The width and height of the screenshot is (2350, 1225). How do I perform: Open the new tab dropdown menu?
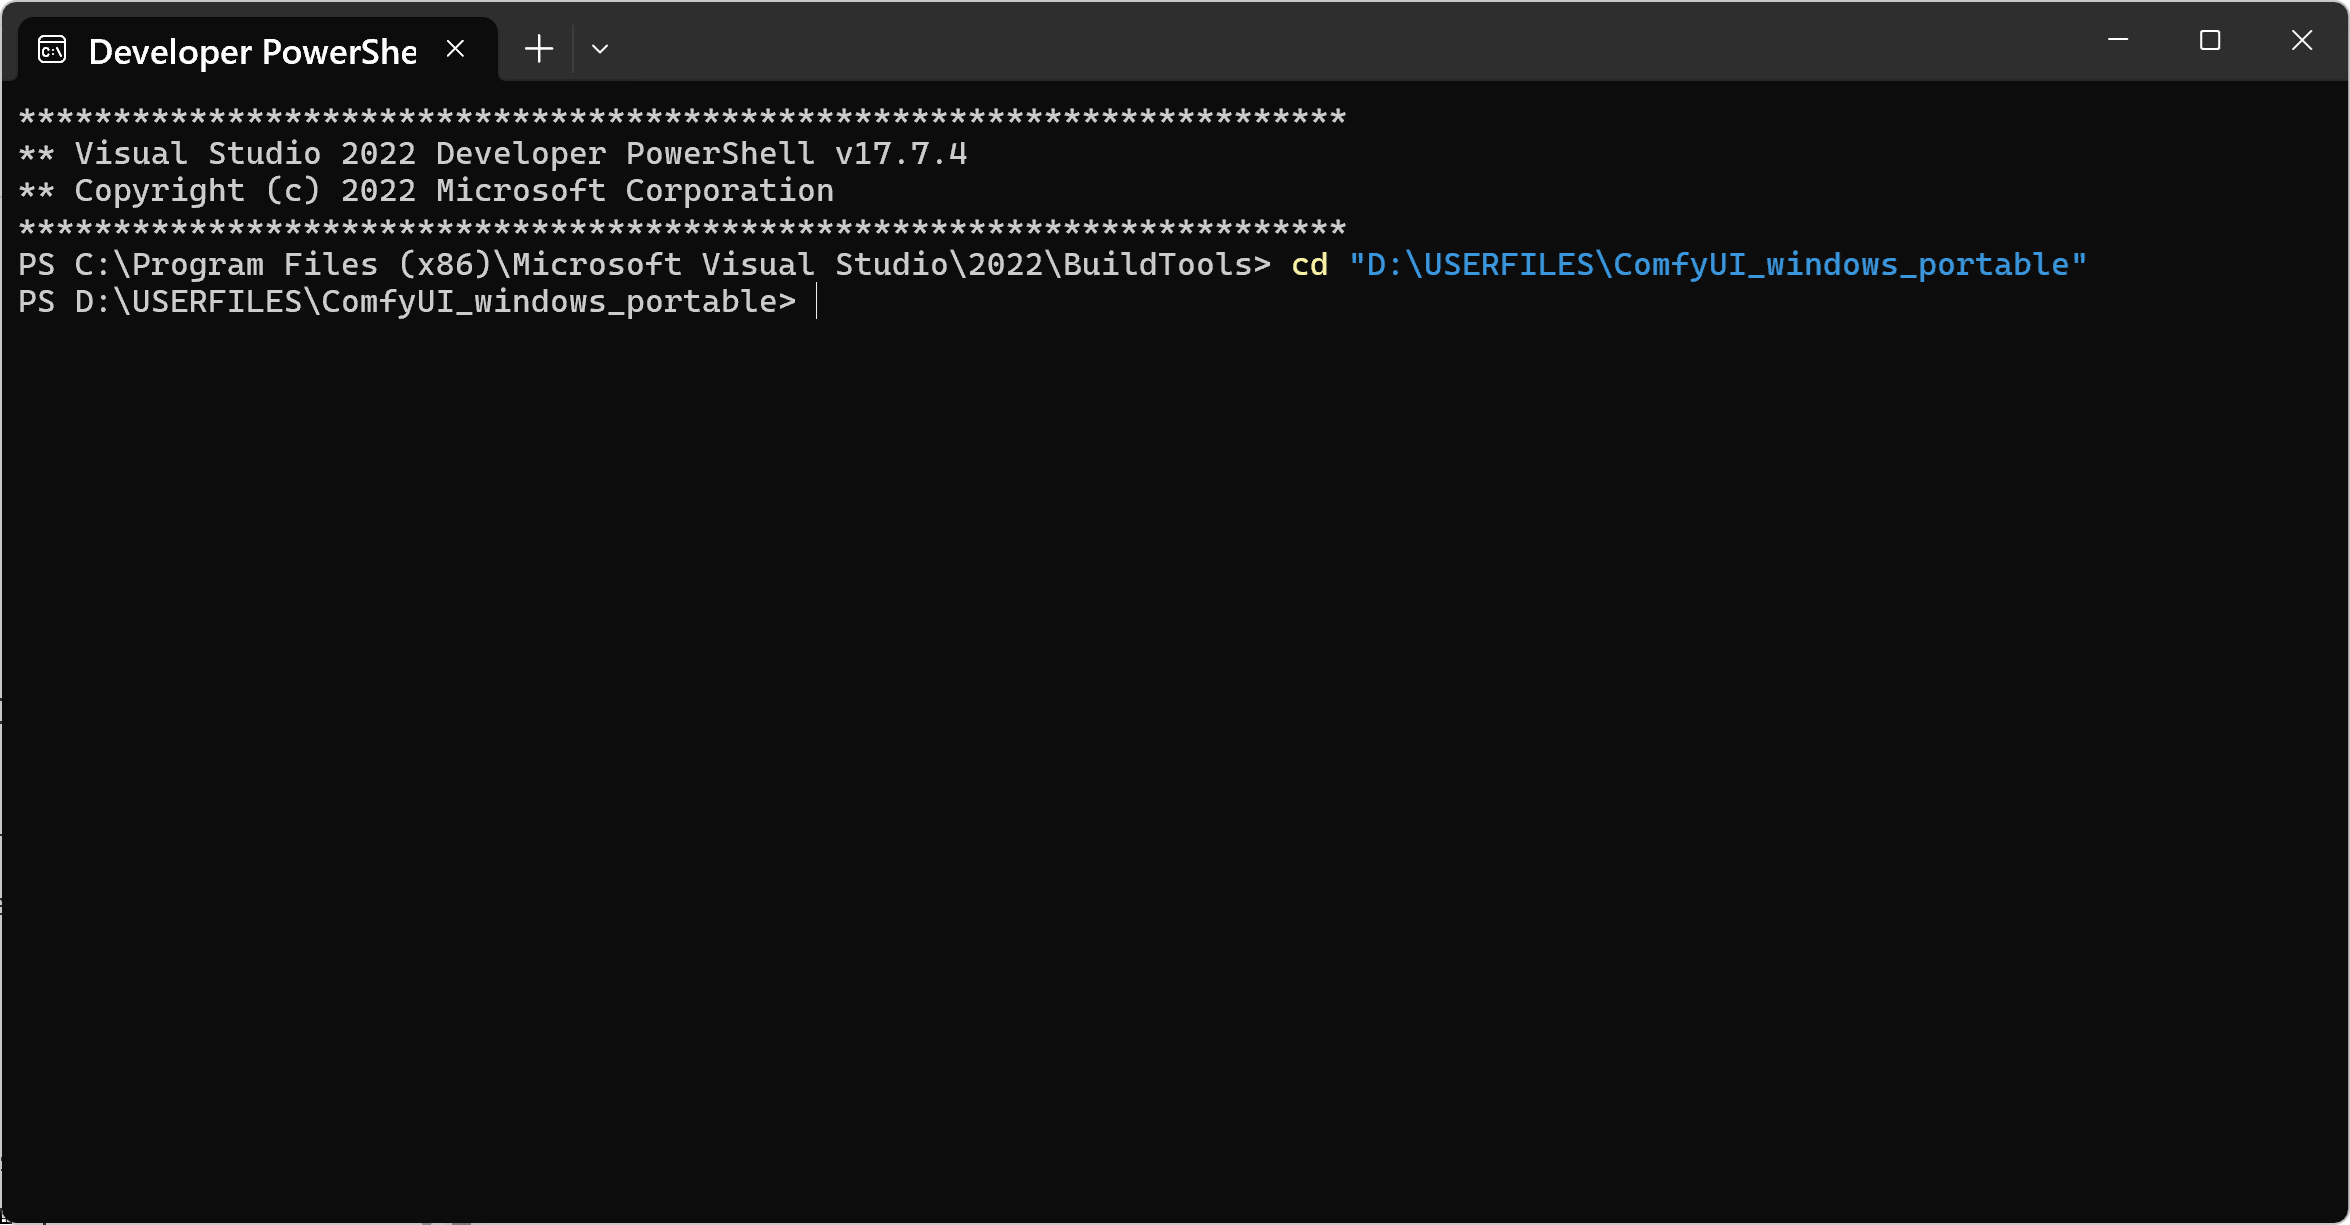pyautogui.click(x=599, y=48)
